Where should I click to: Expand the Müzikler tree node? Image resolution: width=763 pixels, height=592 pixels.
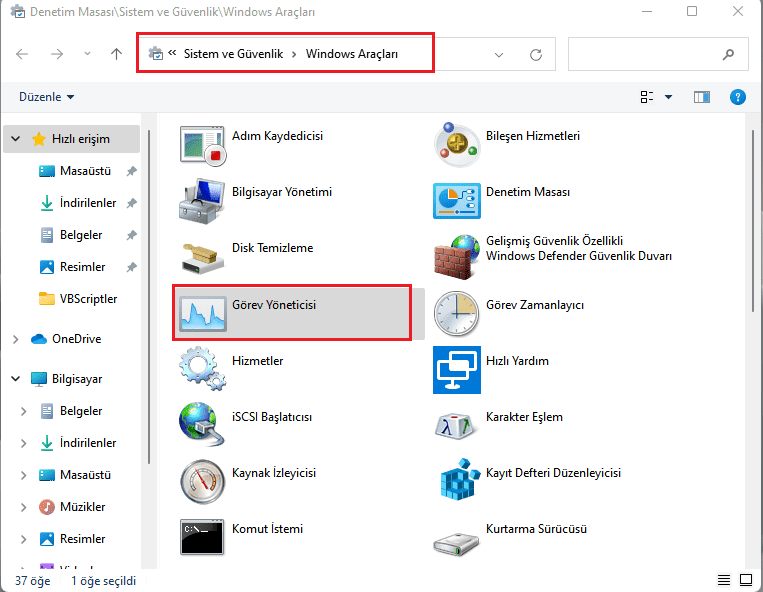[x=23, y=507]
